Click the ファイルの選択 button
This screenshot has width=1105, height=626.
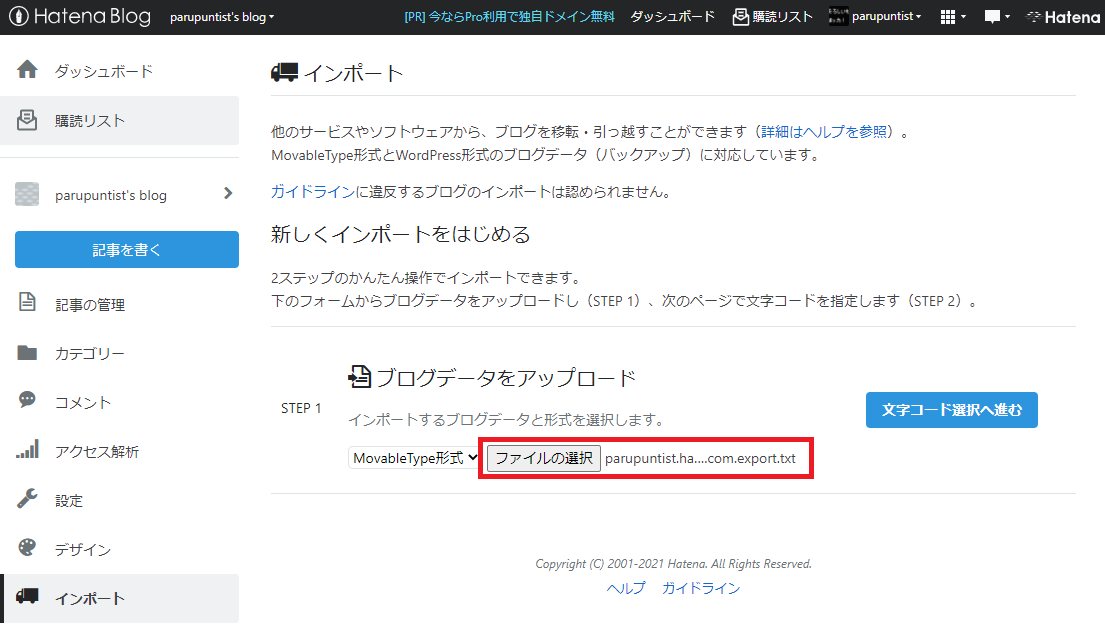(x=544, y=458)
